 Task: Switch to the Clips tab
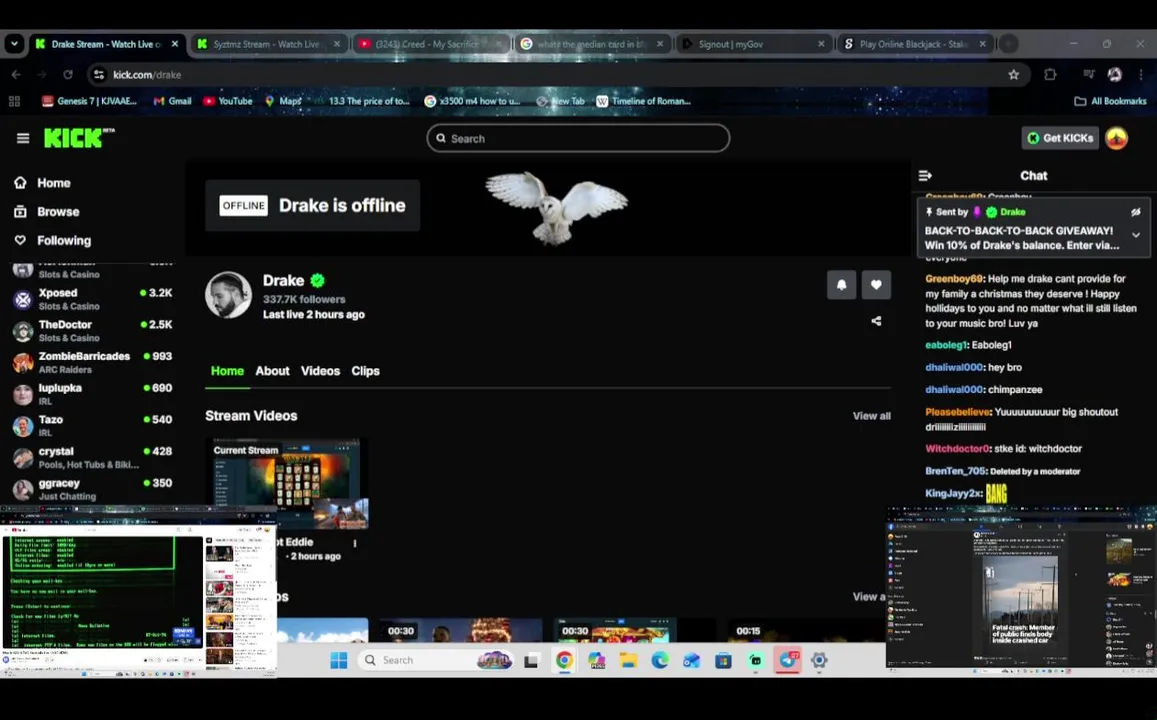pyautogui.click(x=365, y=371)
